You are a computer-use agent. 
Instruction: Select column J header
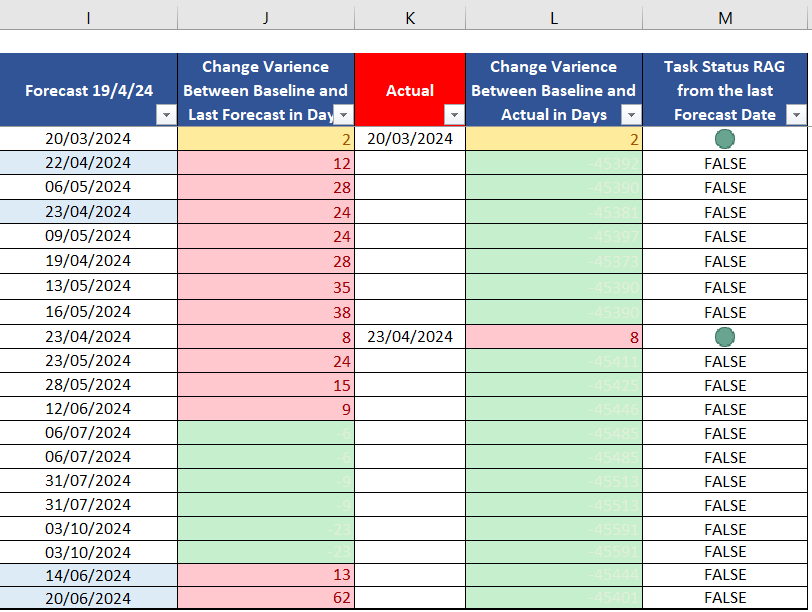pos(266,18)
